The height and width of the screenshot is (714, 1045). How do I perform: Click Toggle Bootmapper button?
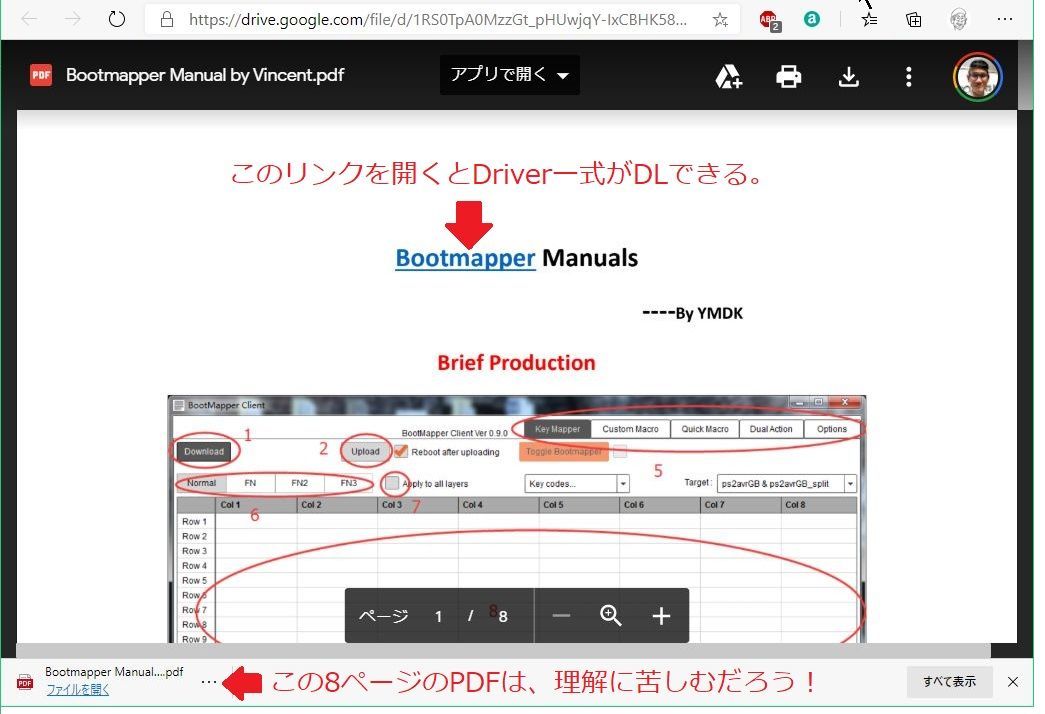click(564, 452)
